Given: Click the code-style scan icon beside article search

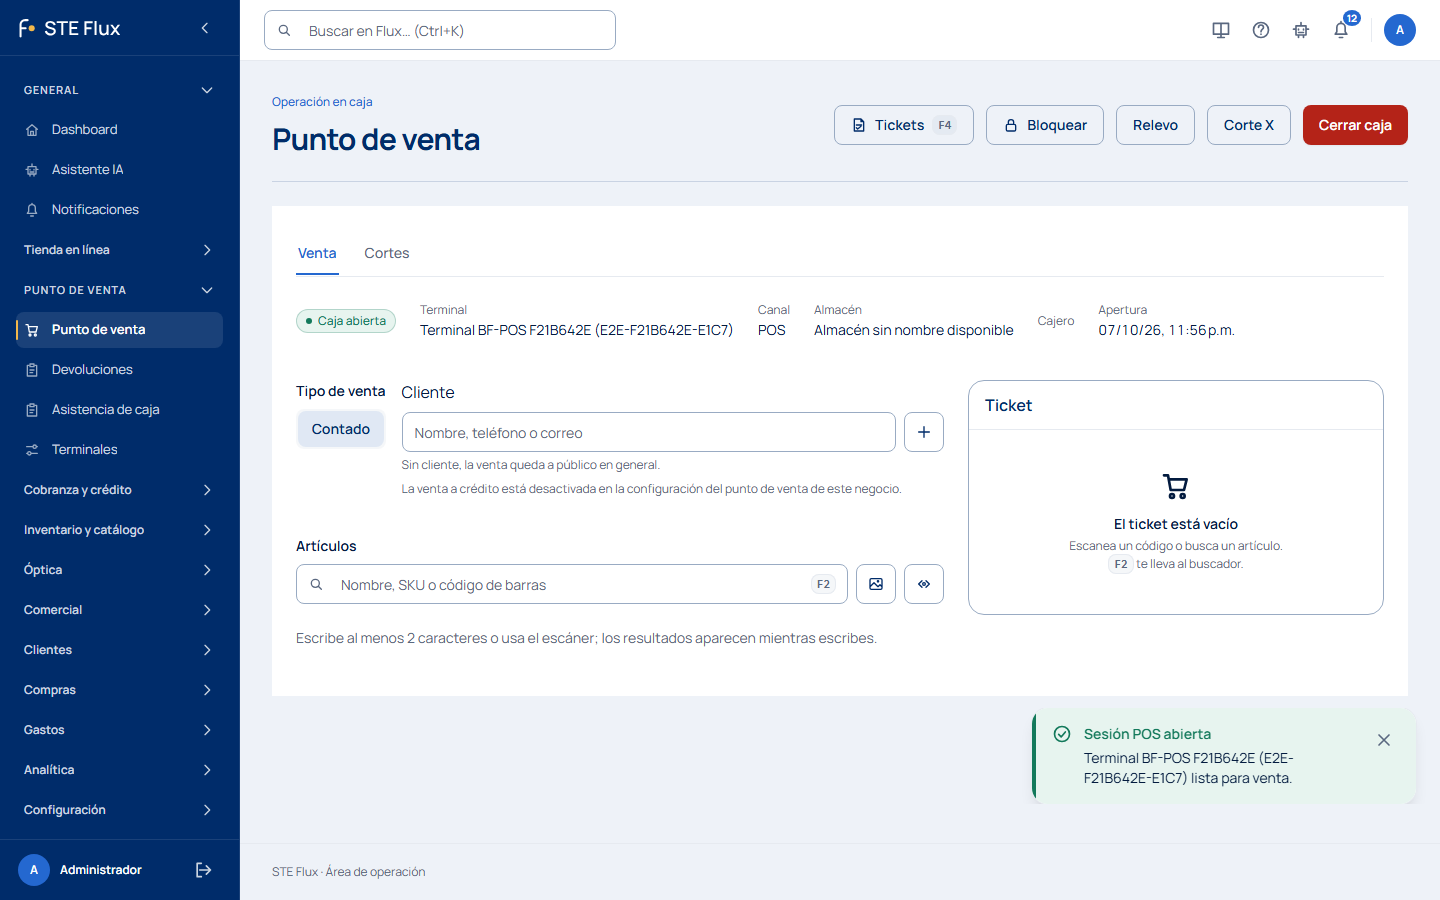Looking at the screenshot, I should [x=924, y=584].
